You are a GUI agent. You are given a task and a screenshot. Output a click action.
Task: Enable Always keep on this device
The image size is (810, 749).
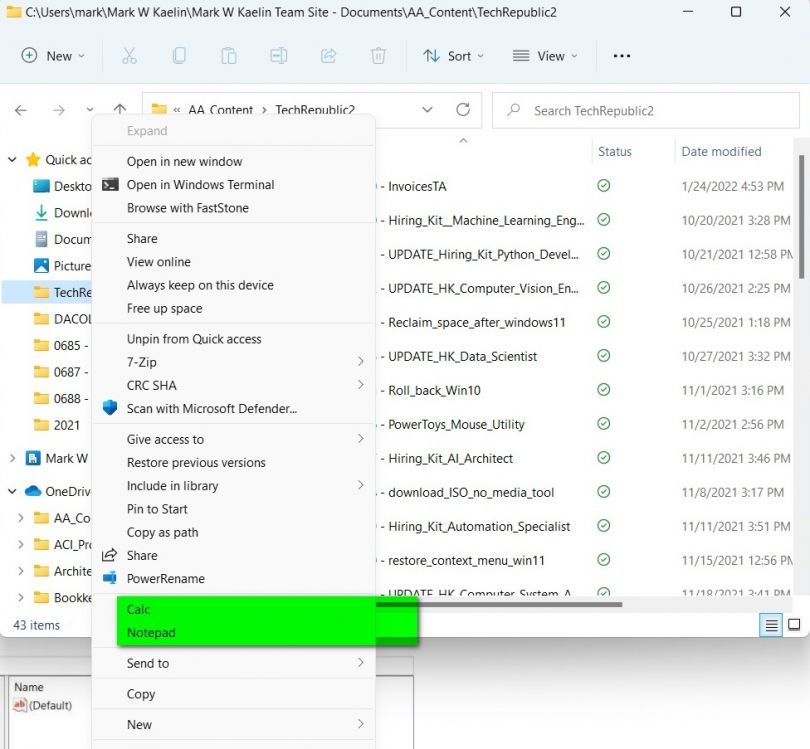198,285
